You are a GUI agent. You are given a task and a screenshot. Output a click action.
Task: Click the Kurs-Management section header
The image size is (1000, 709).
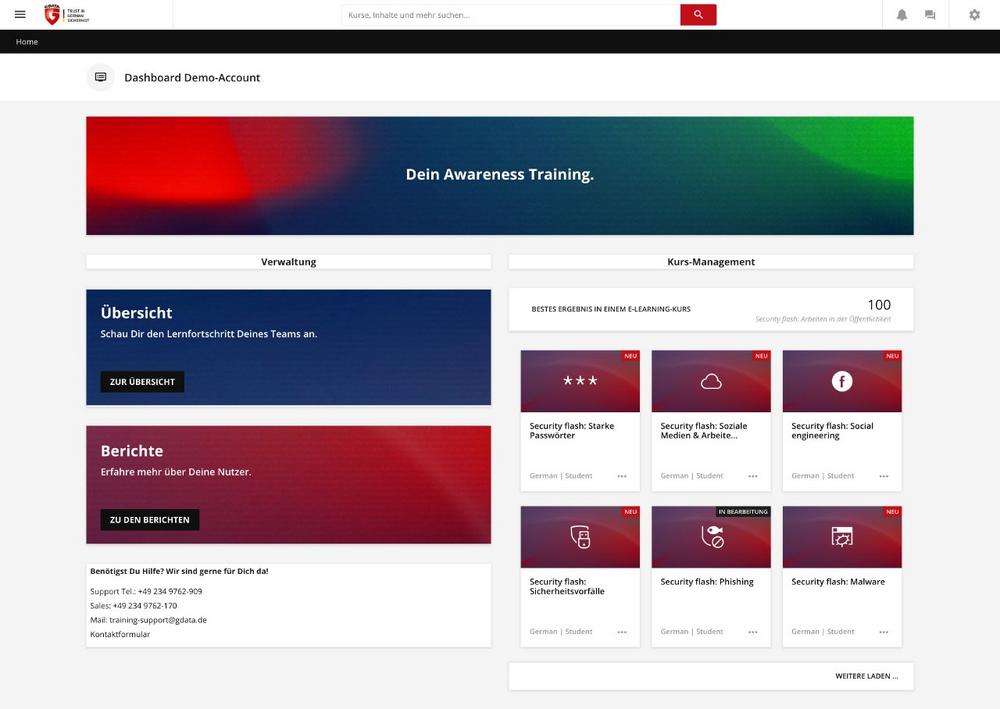point(710,262)
